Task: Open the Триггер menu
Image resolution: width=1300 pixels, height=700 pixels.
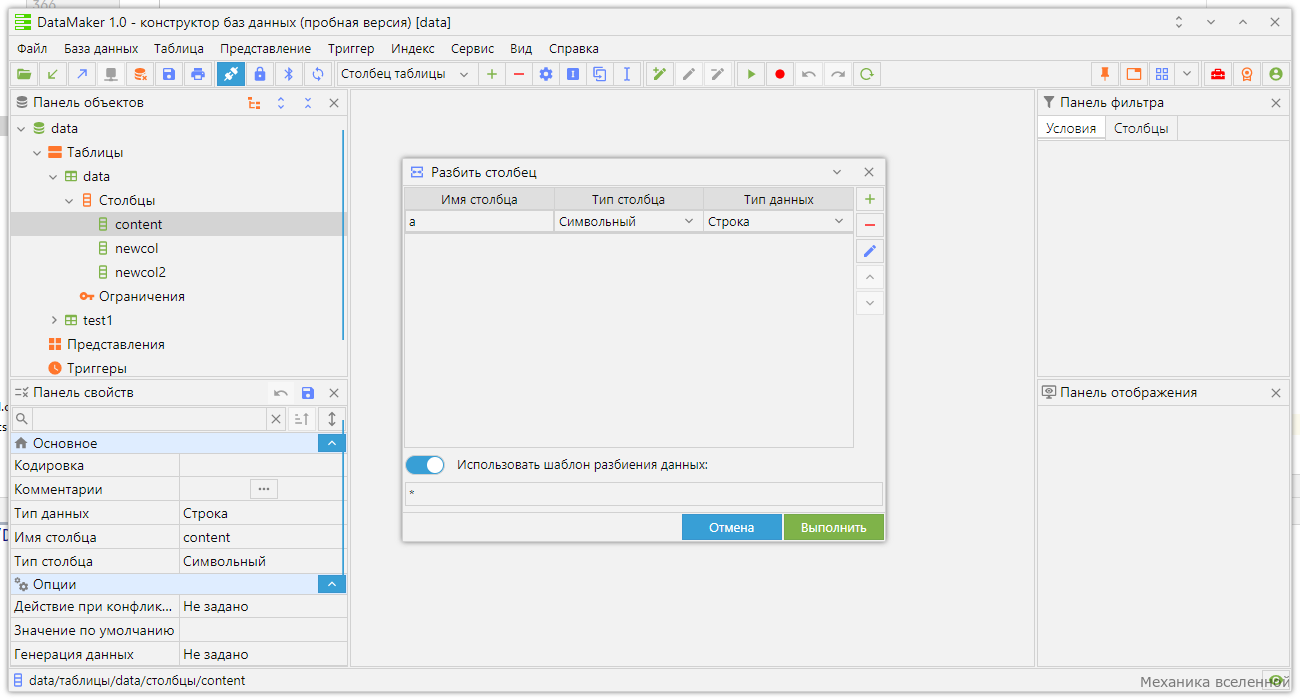Action: click(351, 48)
